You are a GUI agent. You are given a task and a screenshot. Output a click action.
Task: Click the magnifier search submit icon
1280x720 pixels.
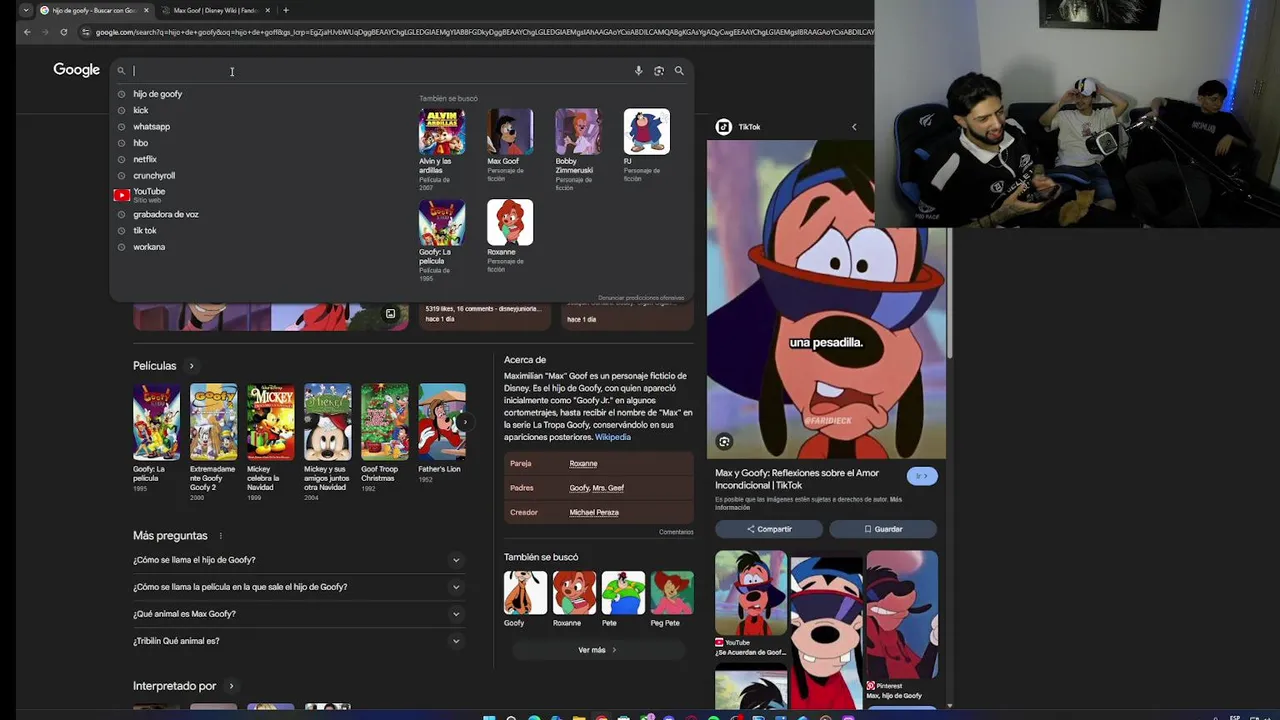point(679,71)
